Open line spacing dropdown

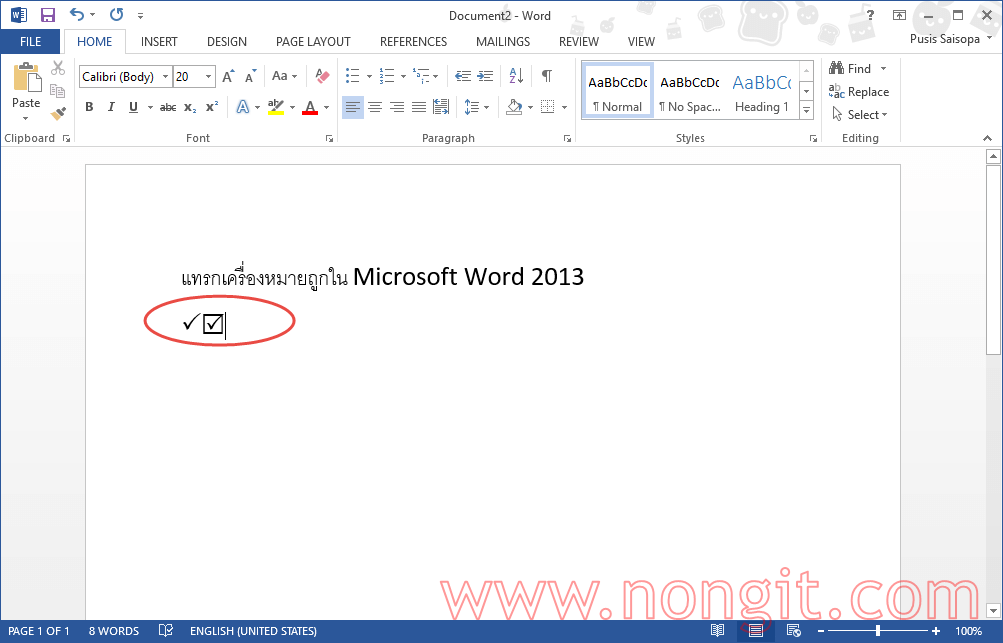(x=477, y=107)
